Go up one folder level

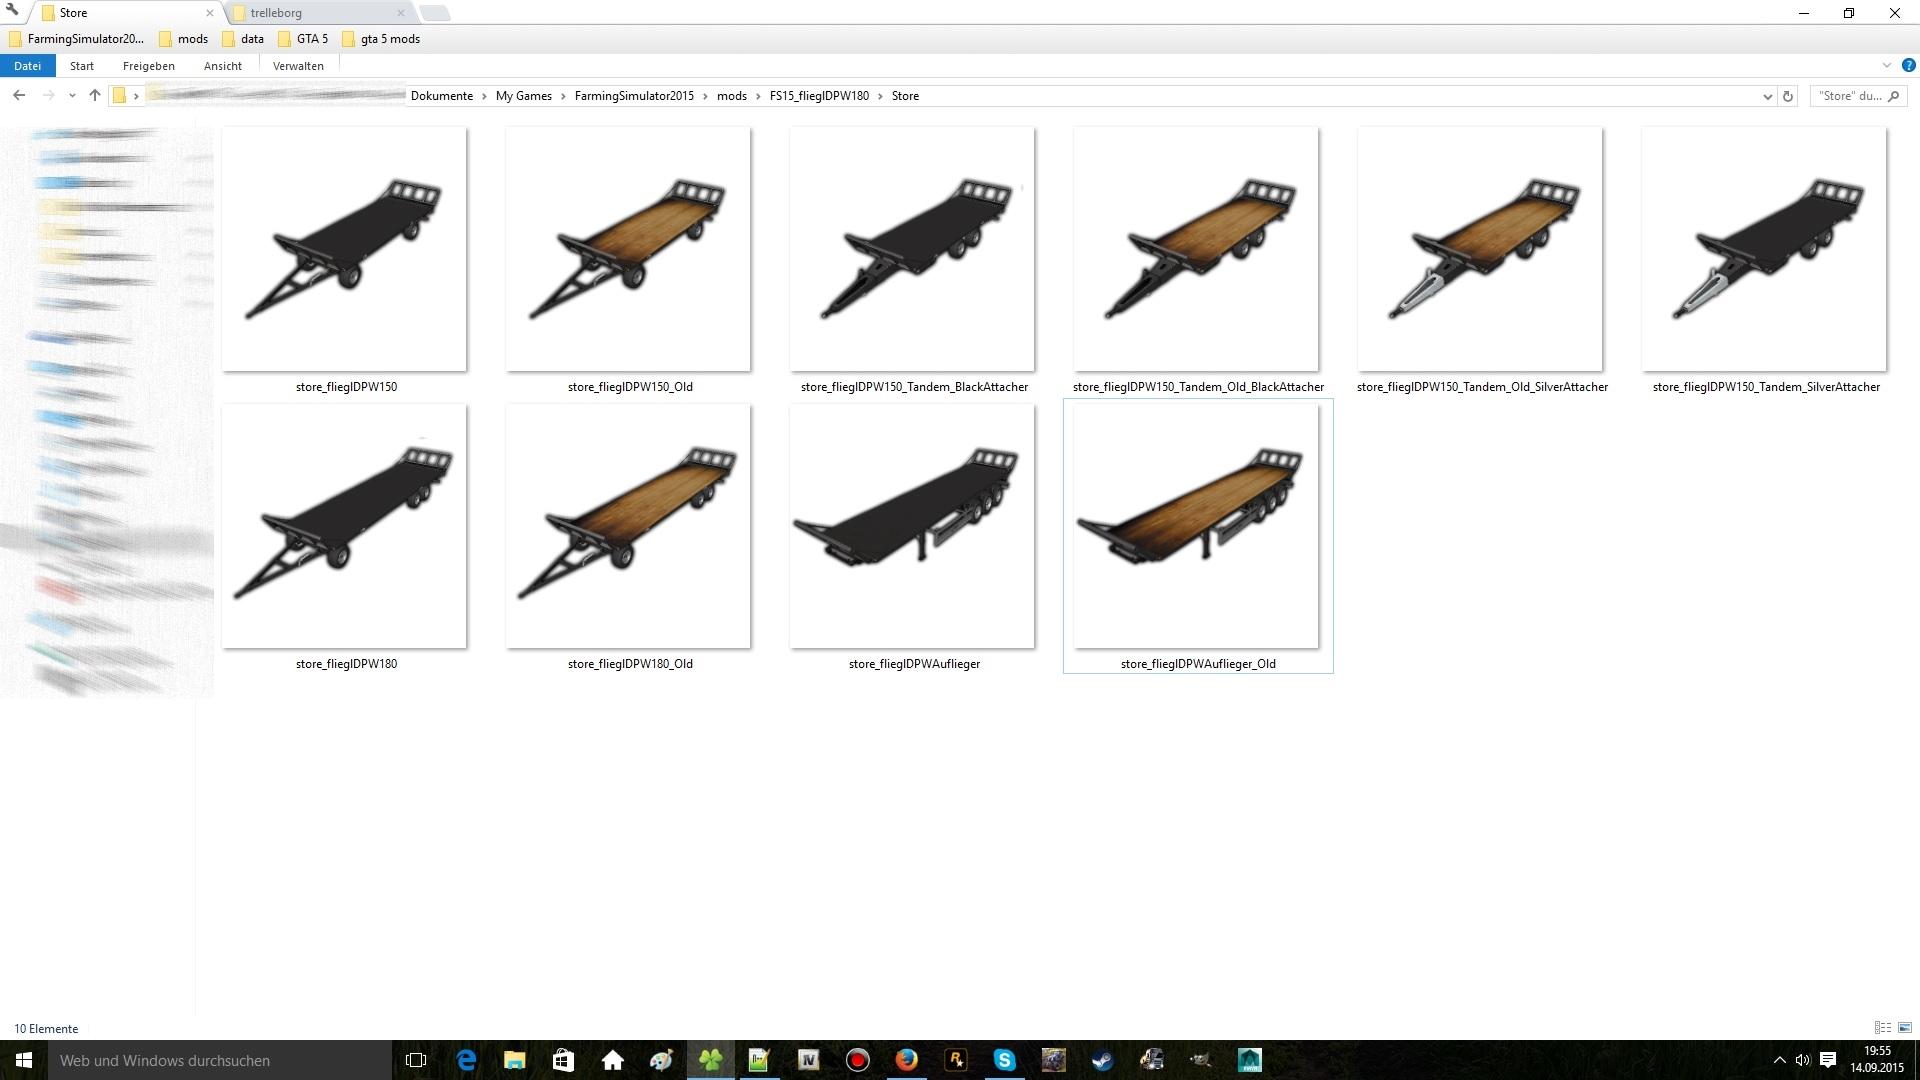point(95,96)
